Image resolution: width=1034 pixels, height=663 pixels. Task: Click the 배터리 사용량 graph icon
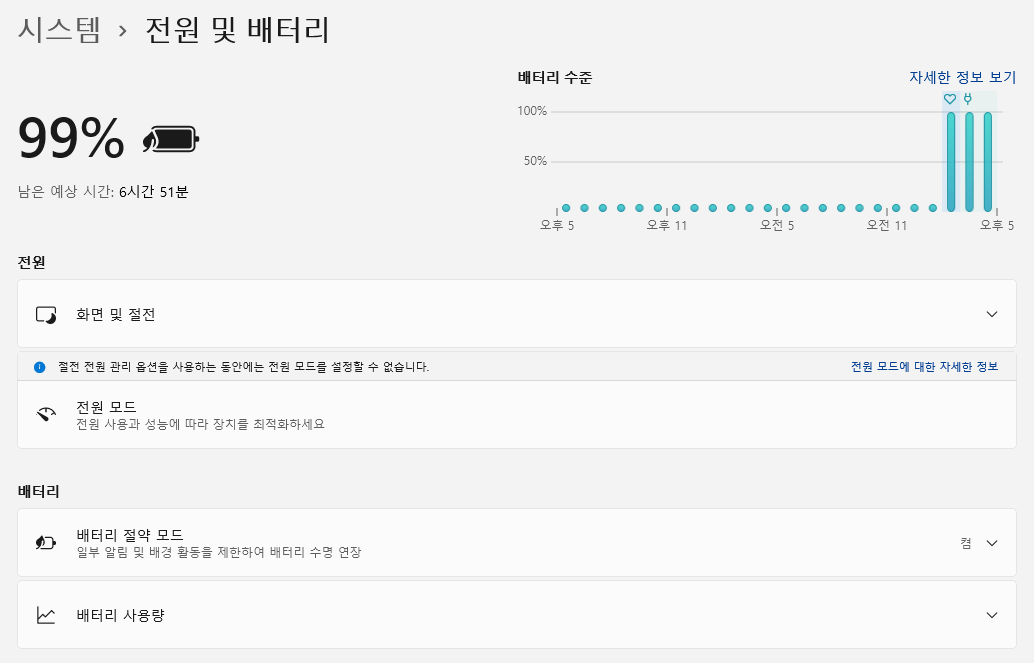click(46, 615)
